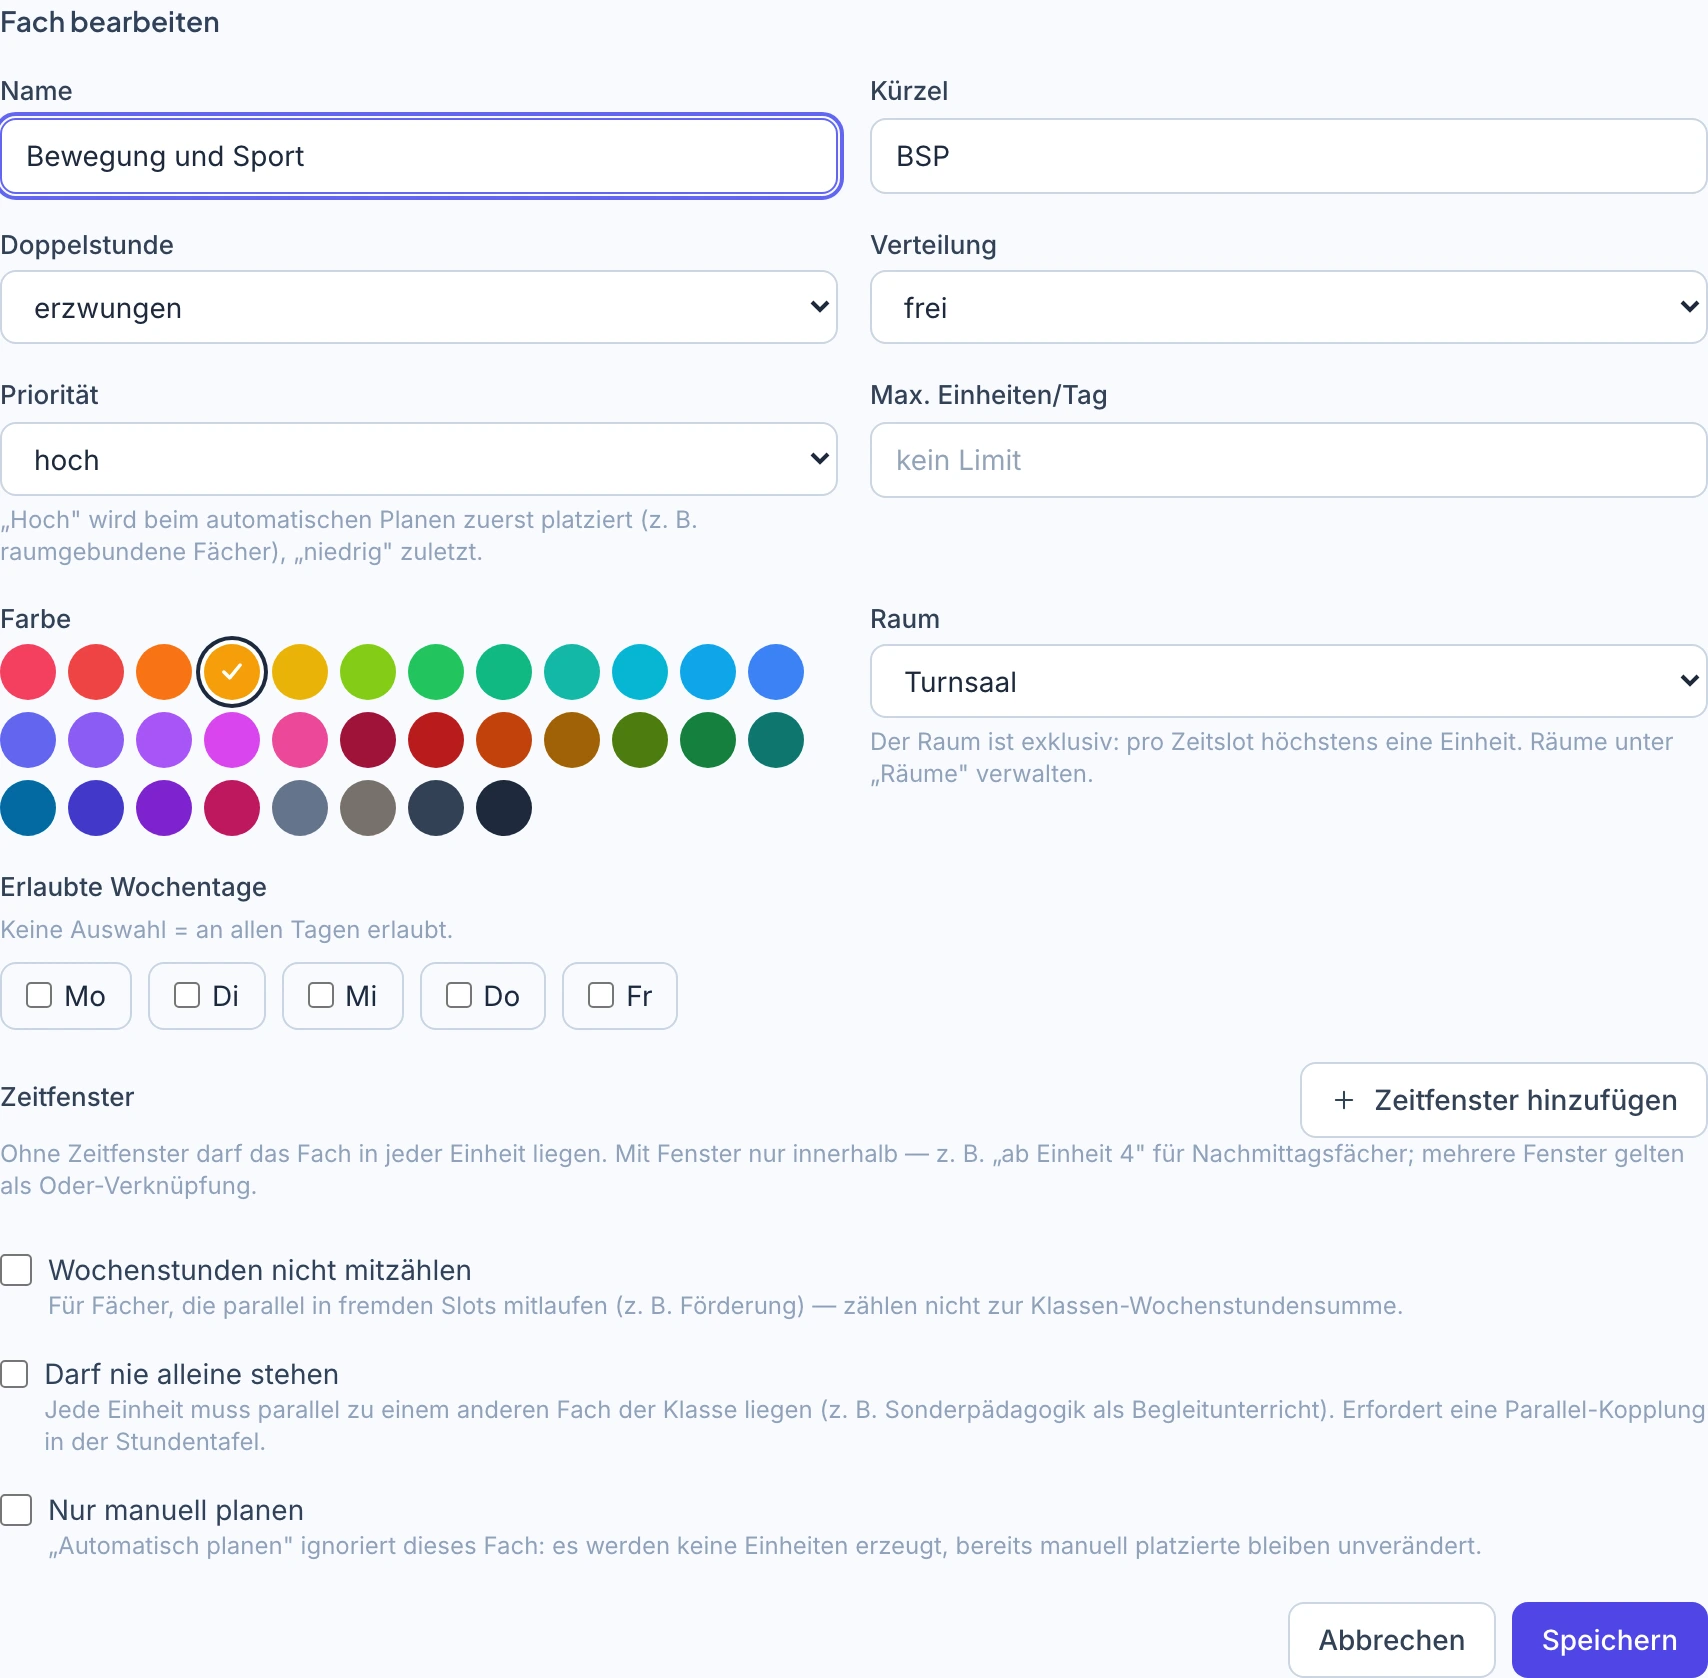Pick the hot pink swatch in second row
This screenshot has width=1708, height=1678.
[x=300, y=740]
